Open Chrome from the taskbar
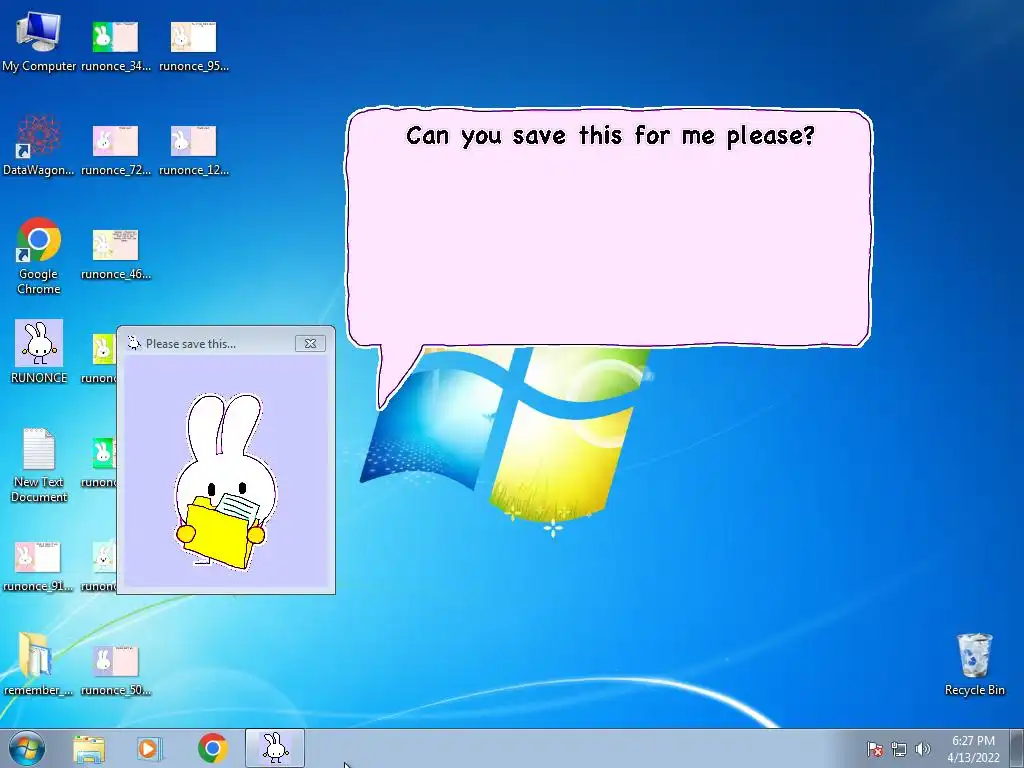 tap(212, 748)
